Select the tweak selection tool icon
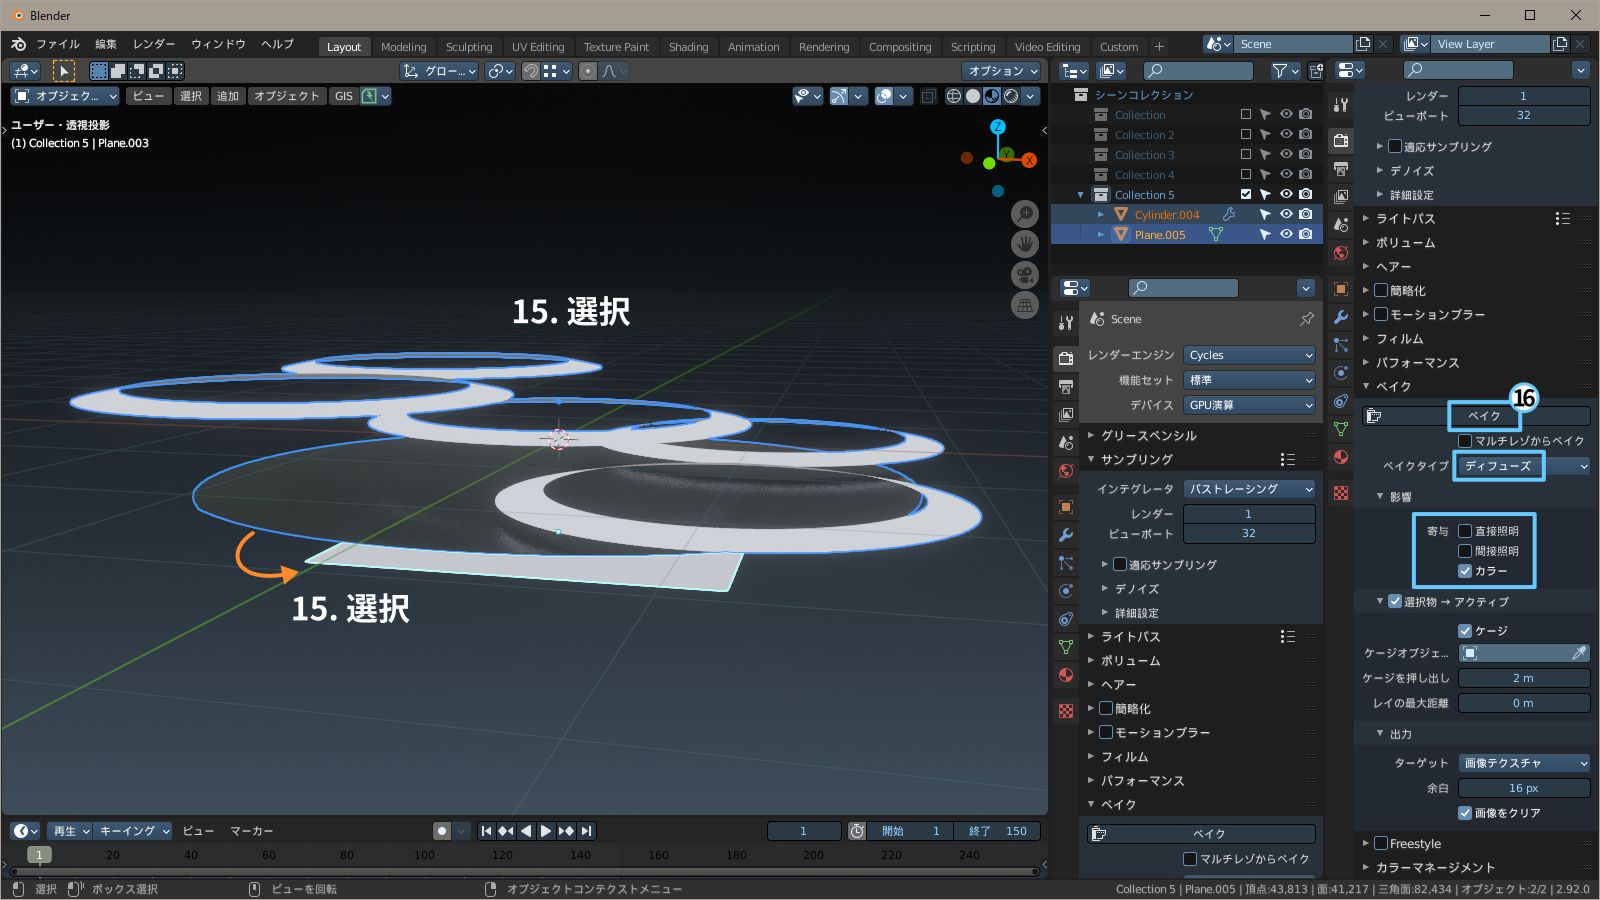 [63, 71]
